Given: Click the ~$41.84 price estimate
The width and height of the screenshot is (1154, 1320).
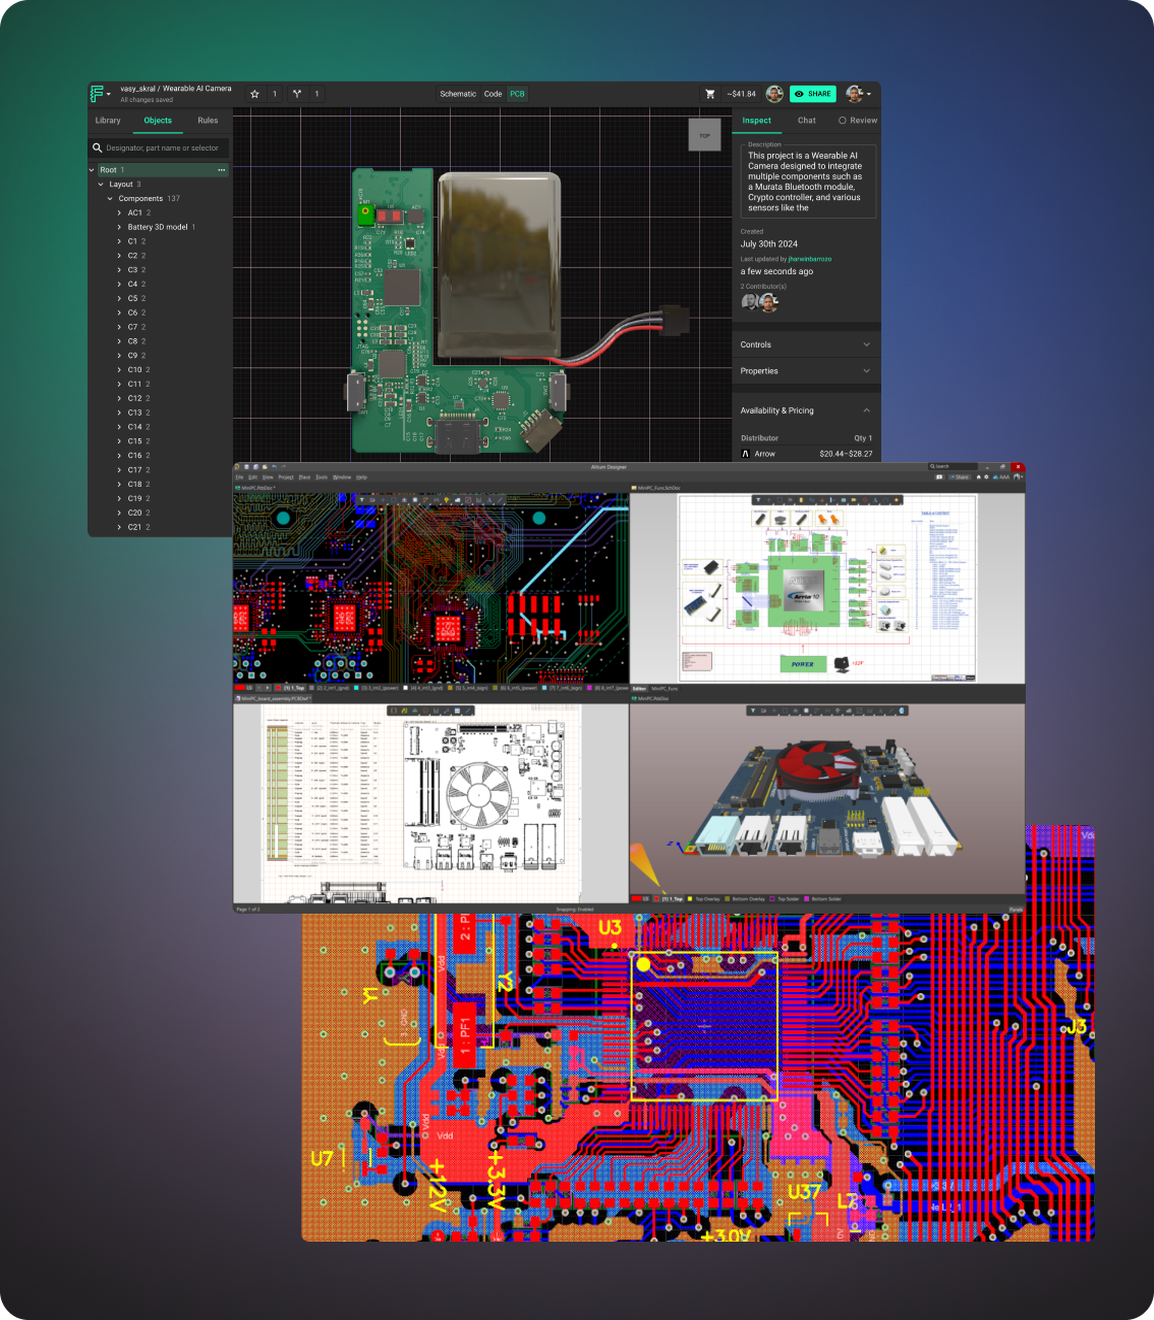Looking at the screenshot, I should coord(741,94).
